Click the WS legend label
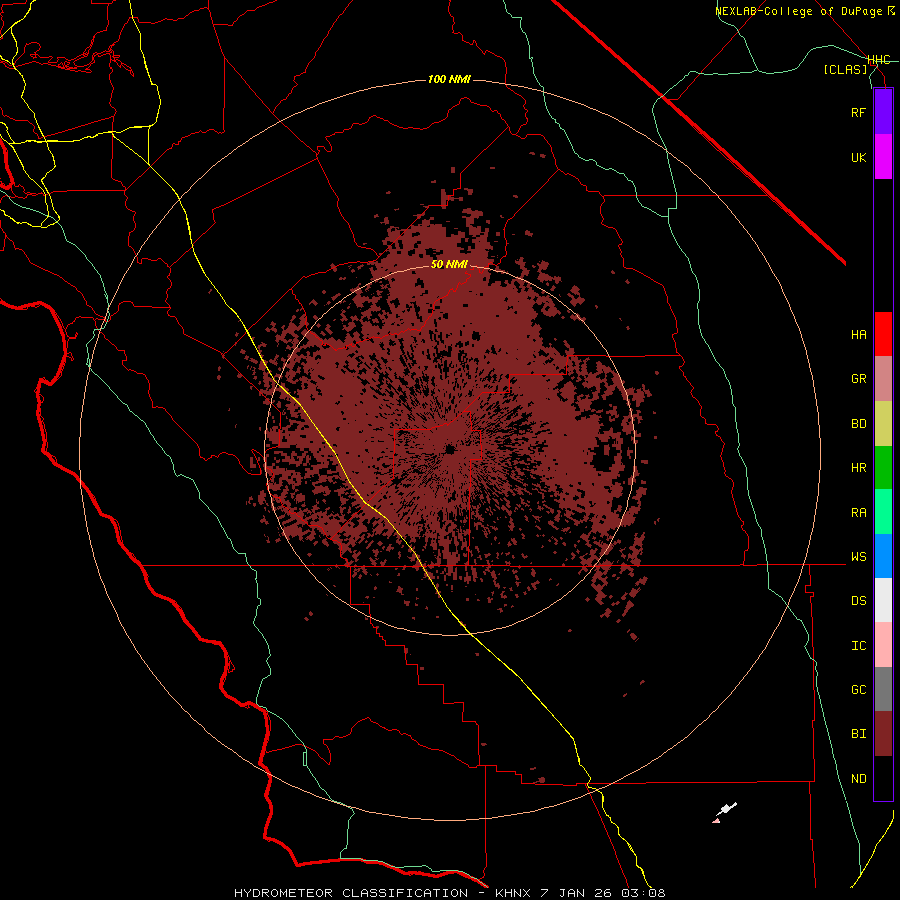 click(858, 556)
